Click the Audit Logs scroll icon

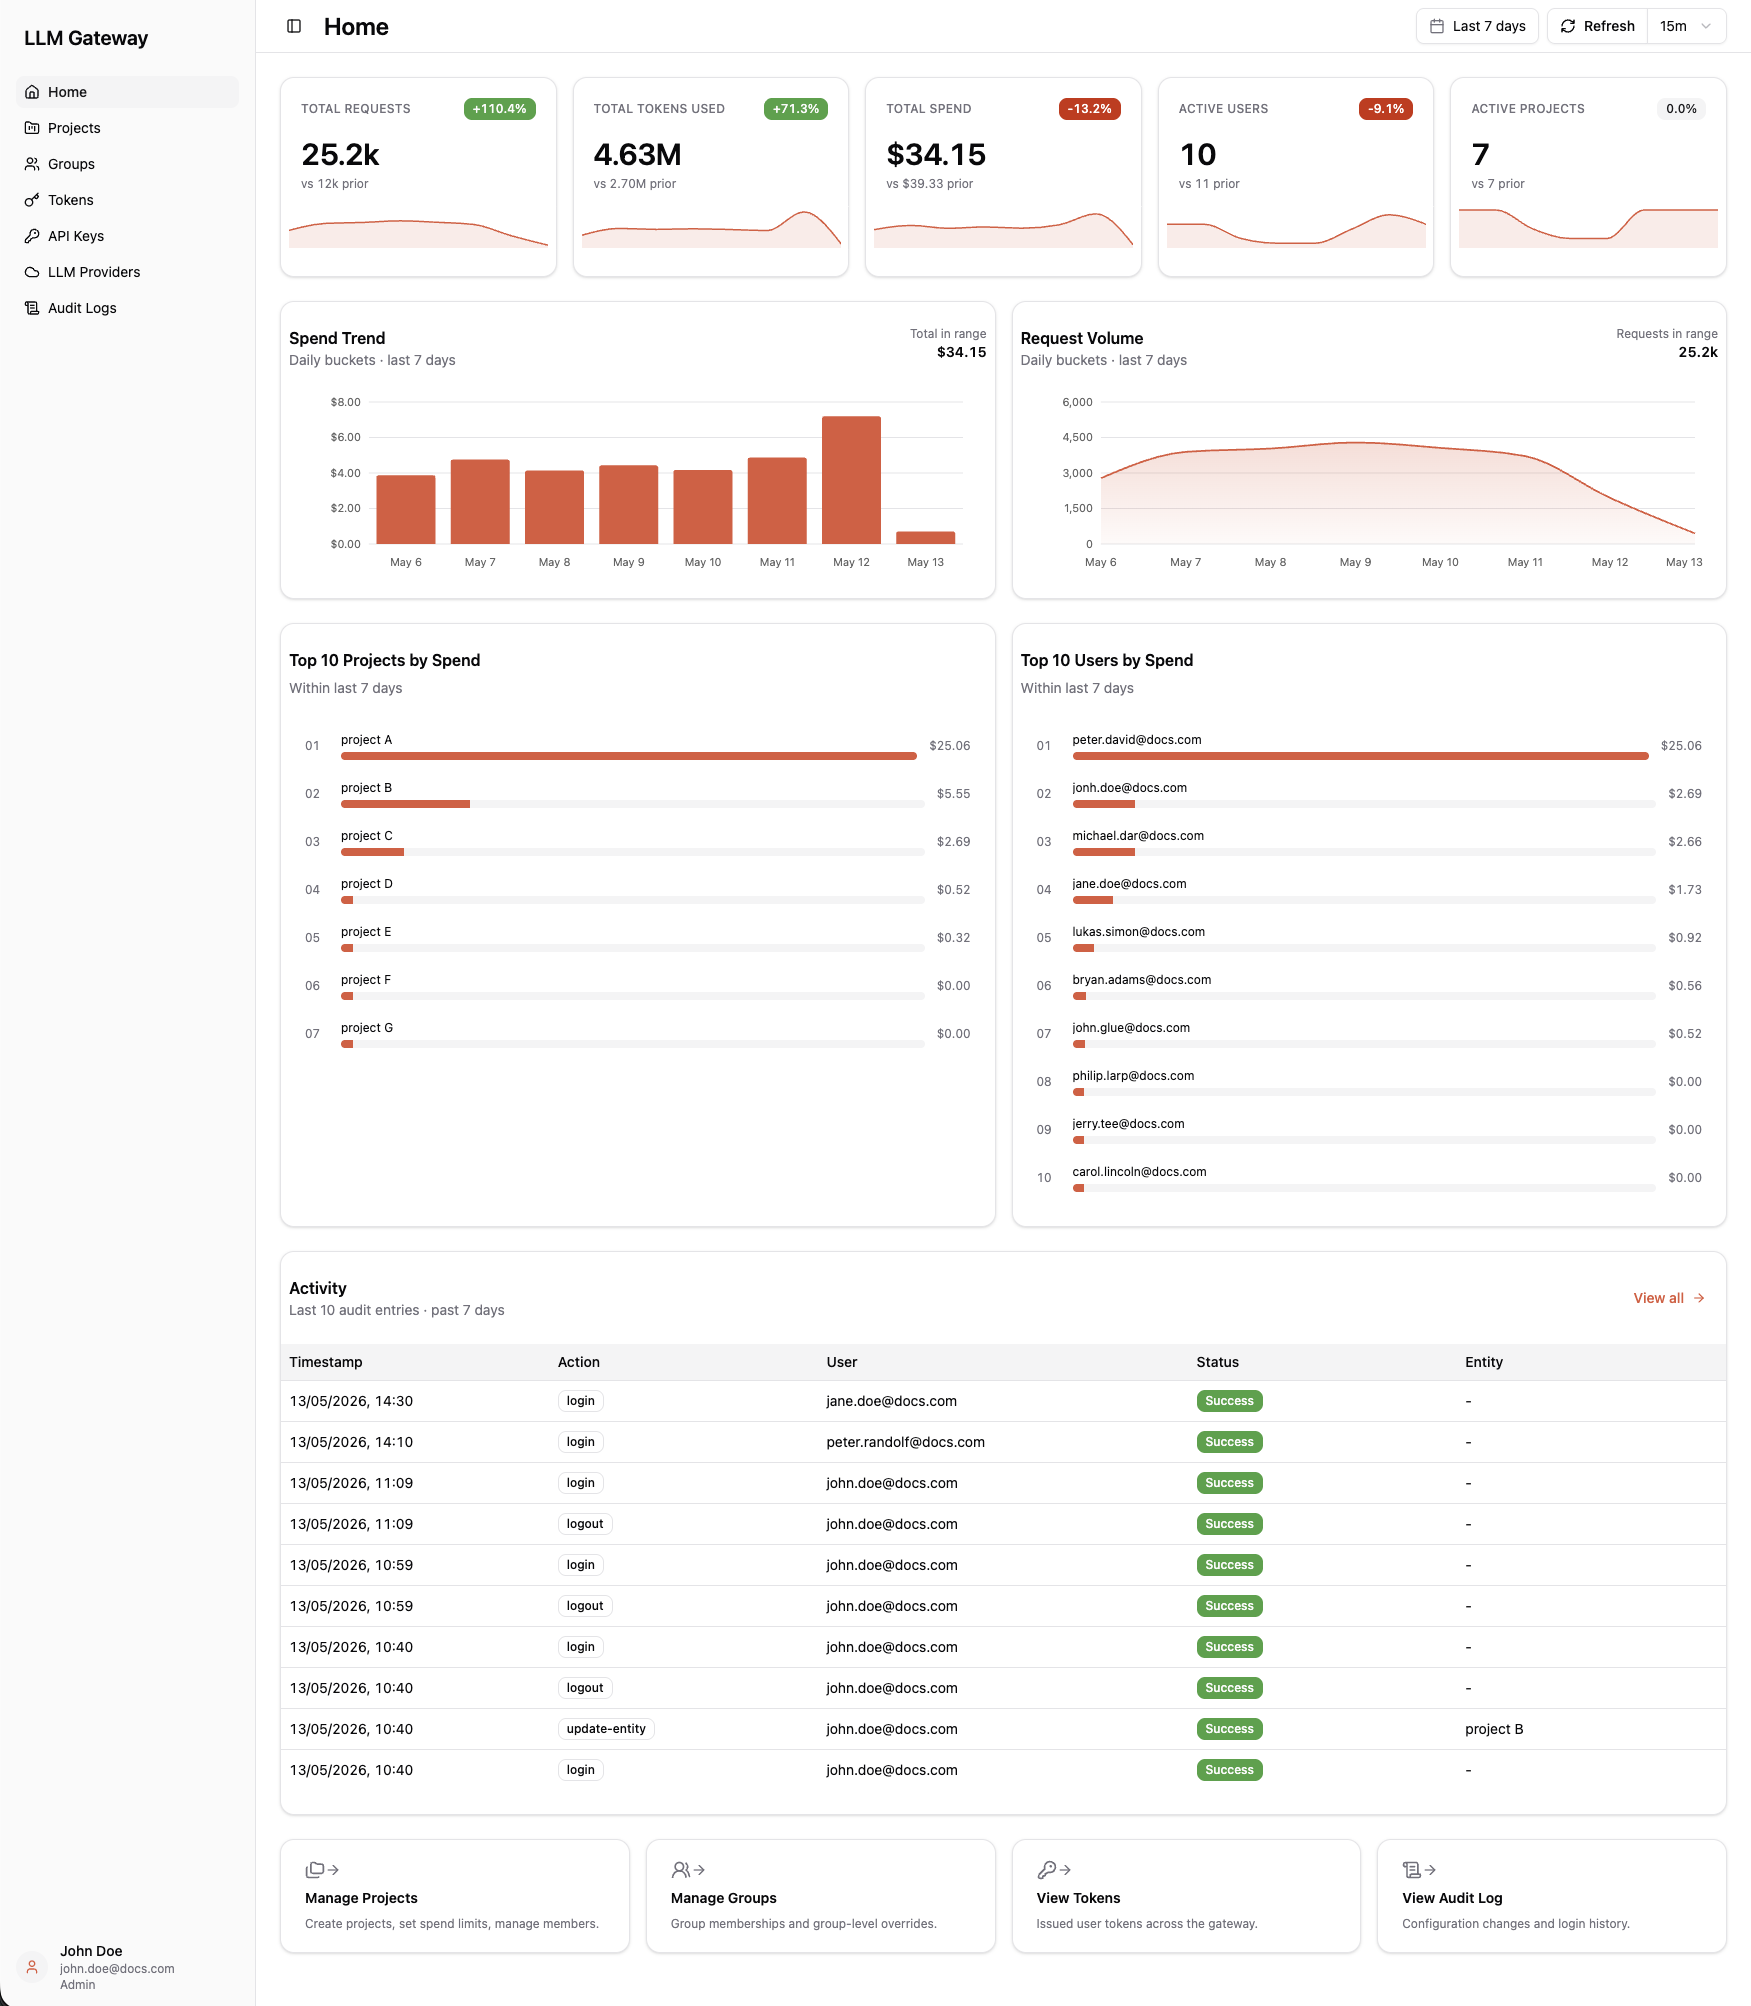point(32,308)
